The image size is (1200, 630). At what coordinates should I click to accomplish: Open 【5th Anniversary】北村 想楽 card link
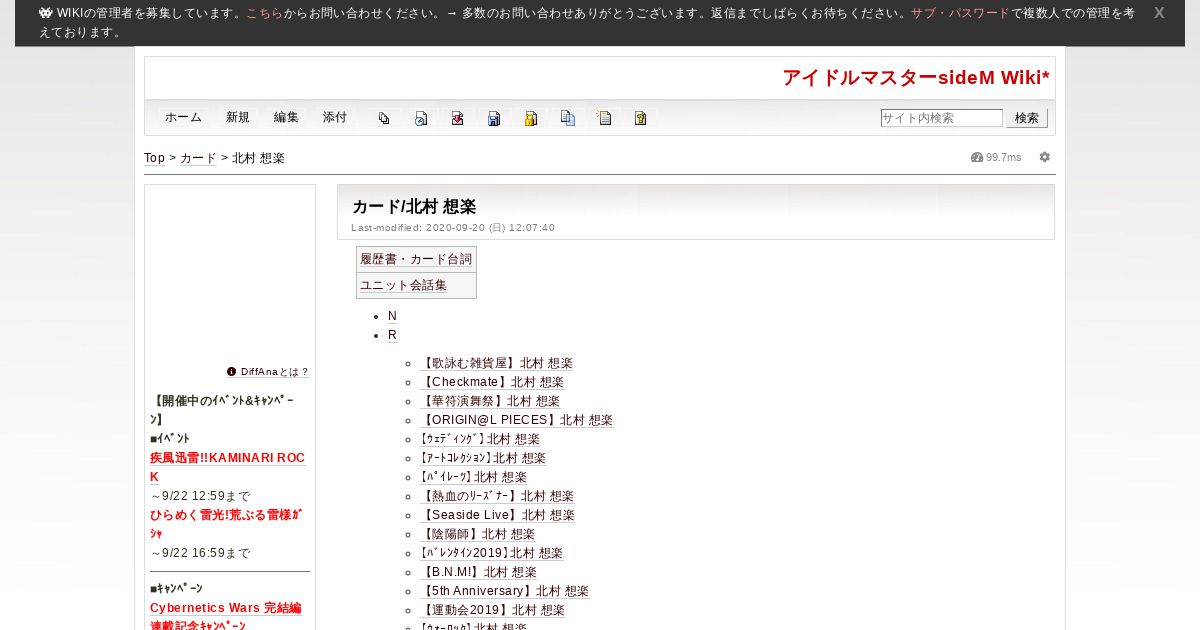504,591
